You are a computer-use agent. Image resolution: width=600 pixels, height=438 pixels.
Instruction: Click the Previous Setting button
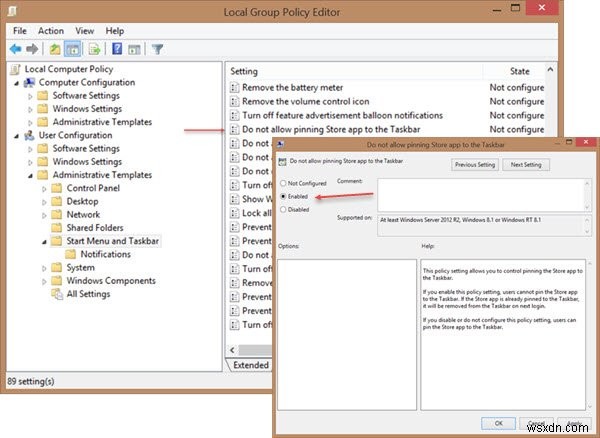[x=476, y=163]
